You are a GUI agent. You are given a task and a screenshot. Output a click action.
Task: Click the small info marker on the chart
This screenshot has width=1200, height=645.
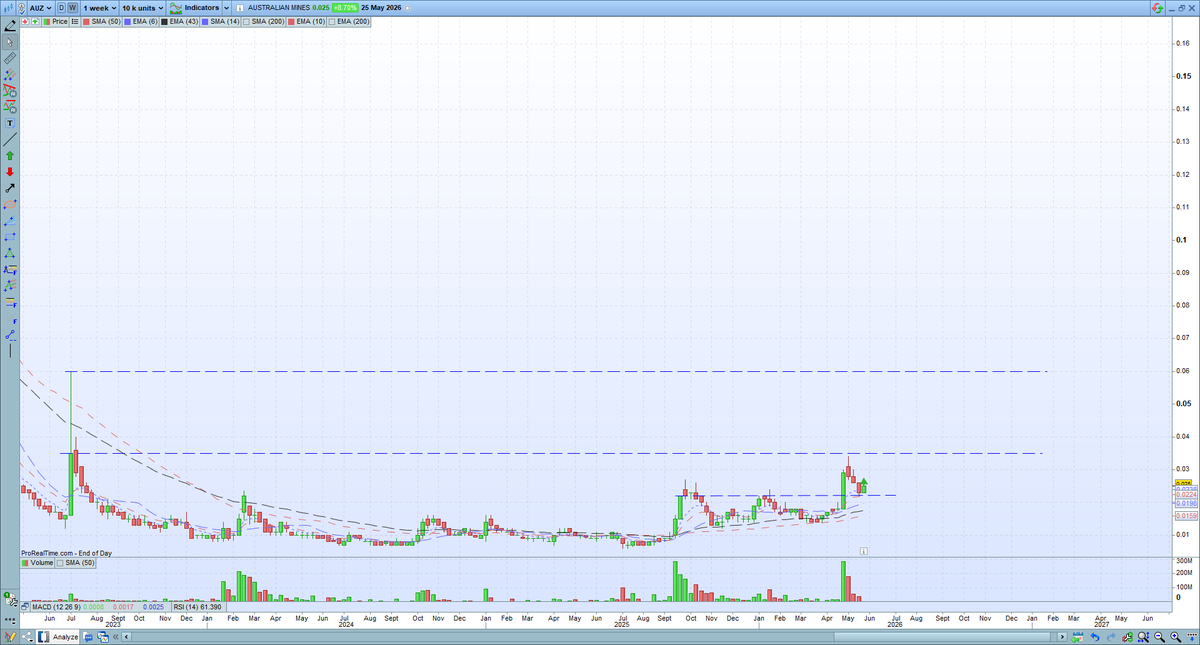[864, 551]
